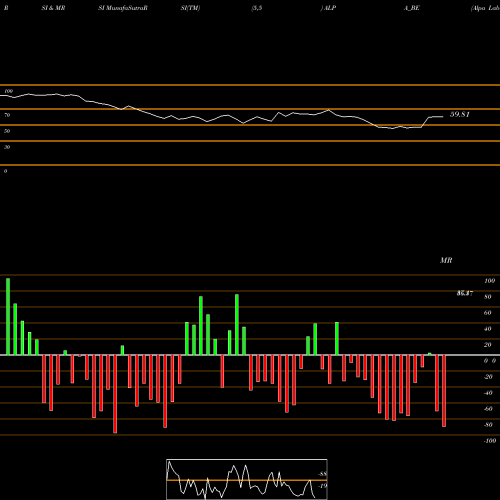Viewport: 500px width, 500px height.
Task: Click the 70 level label on RSI axis
Action: coord(7,115)
